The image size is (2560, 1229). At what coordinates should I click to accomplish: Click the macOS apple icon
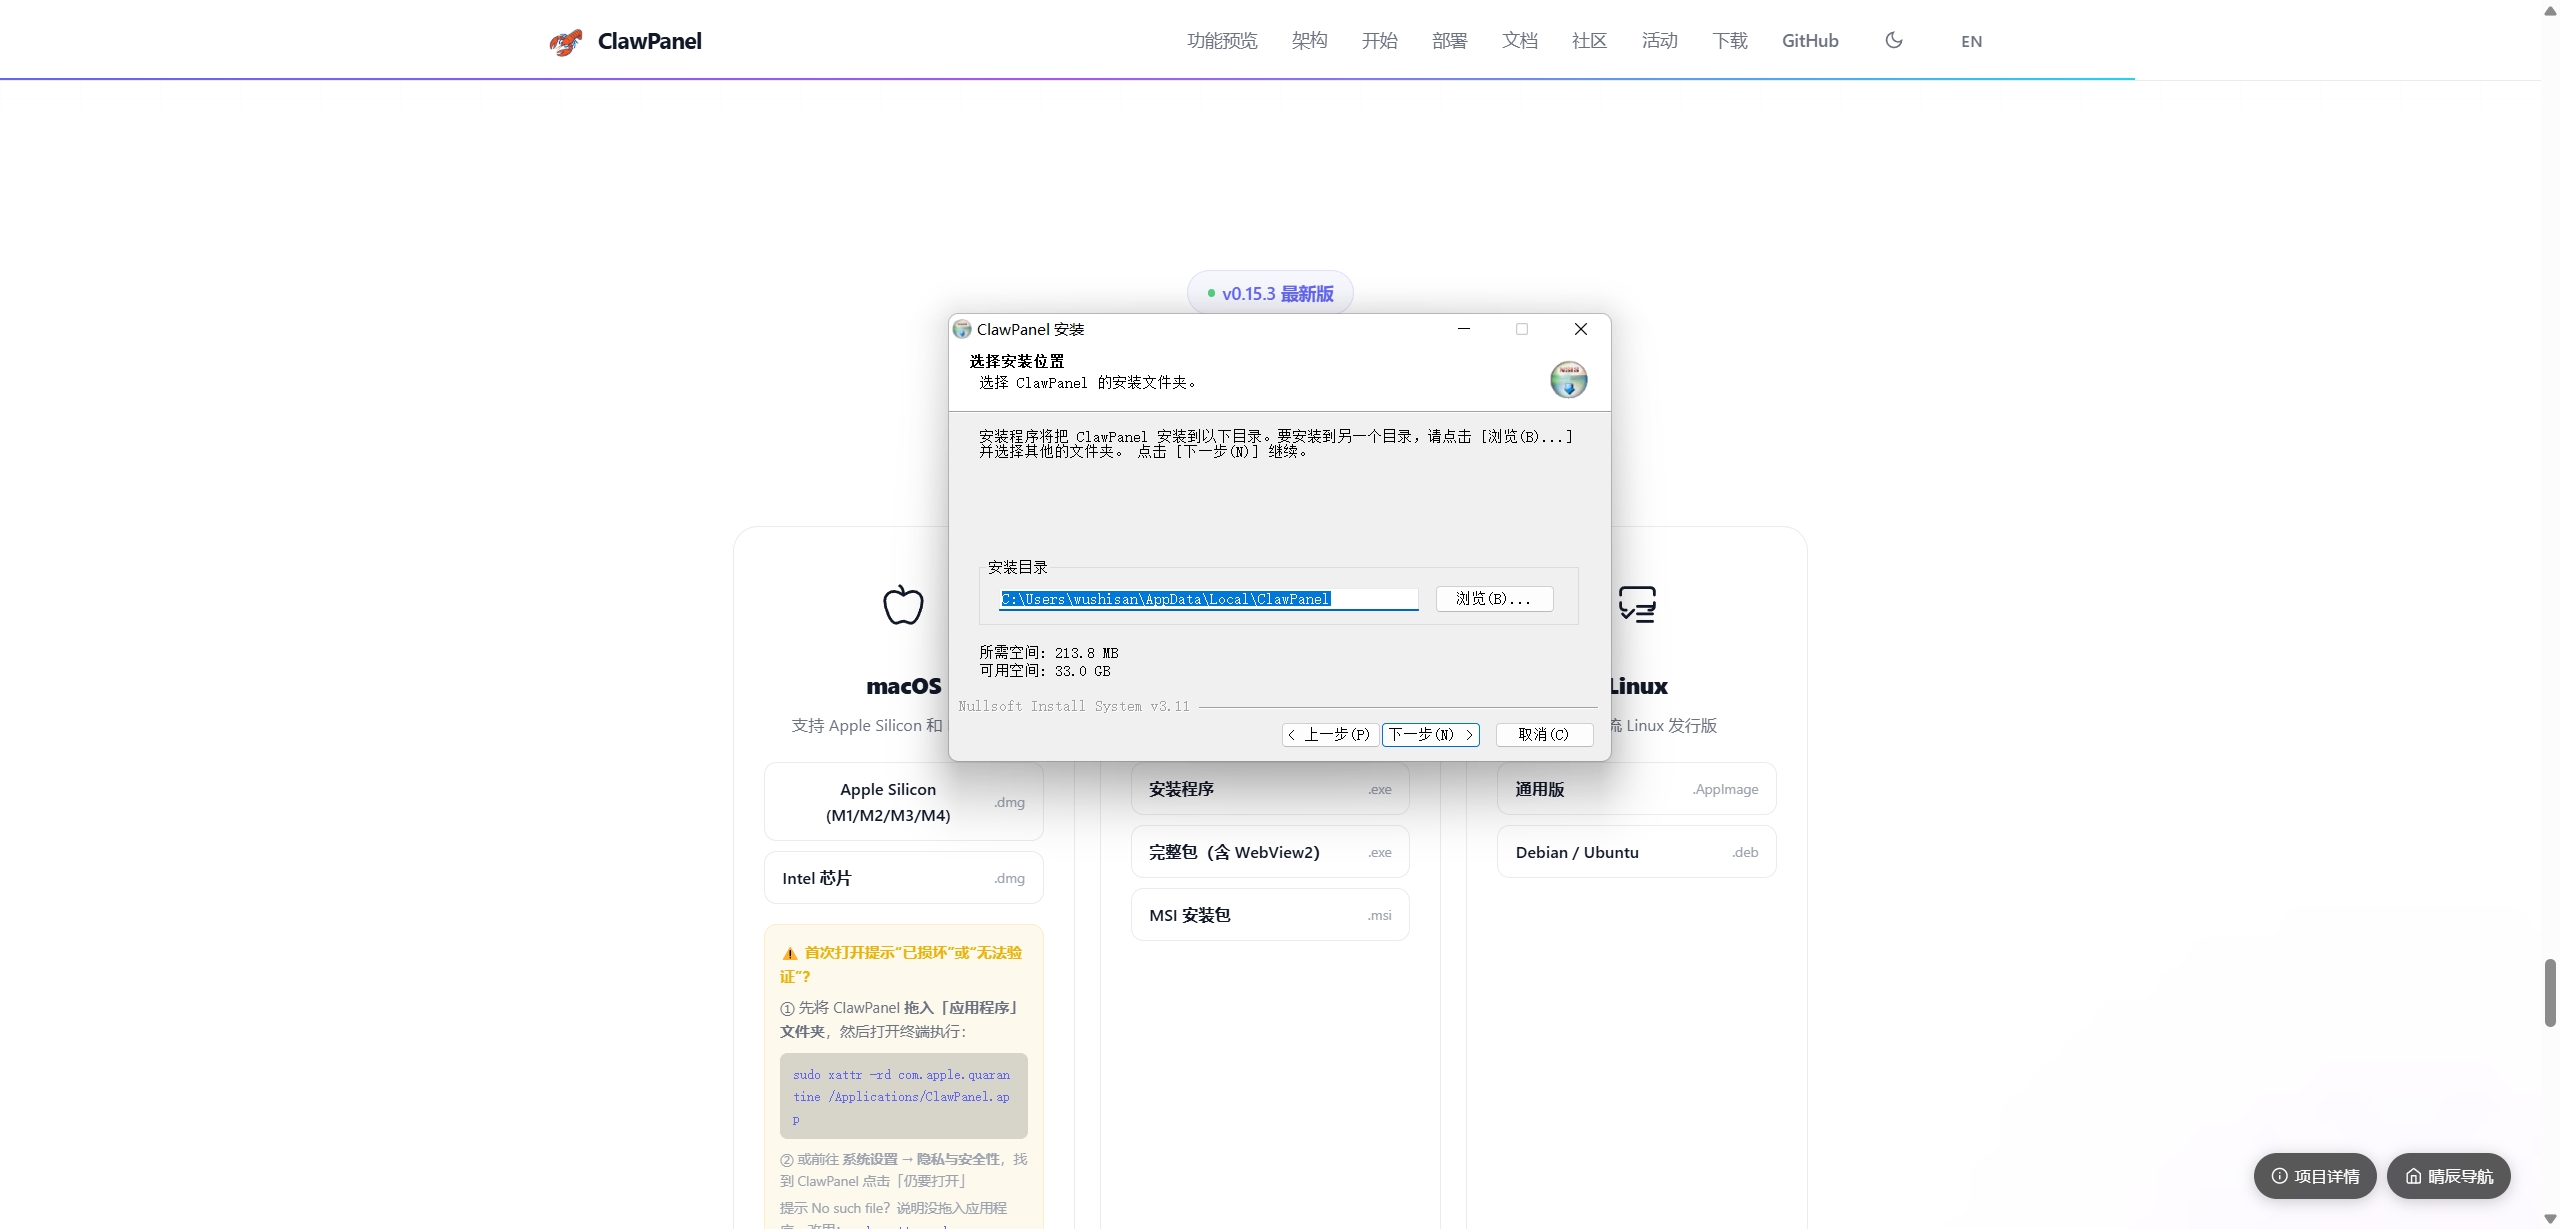point(903,604)
